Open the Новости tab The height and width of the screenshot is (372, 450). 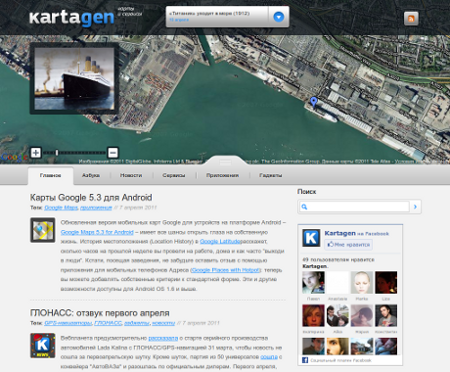(x=131, y=175)
